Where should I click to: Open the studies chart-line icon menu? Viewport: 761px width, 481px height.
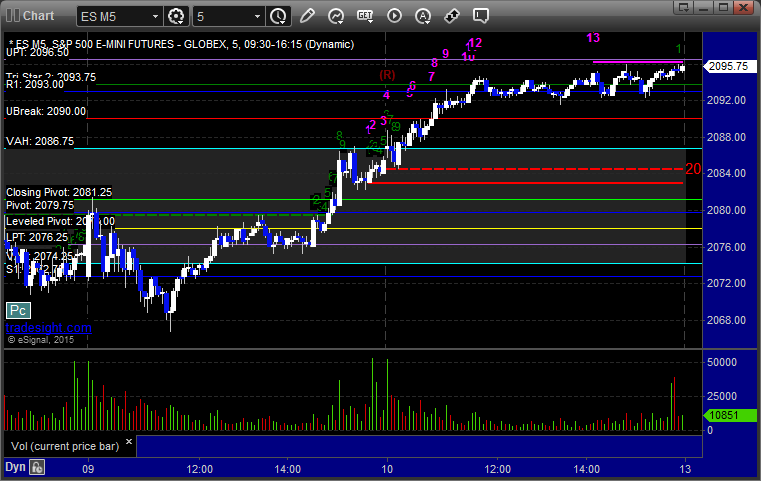tap(335, 16)
